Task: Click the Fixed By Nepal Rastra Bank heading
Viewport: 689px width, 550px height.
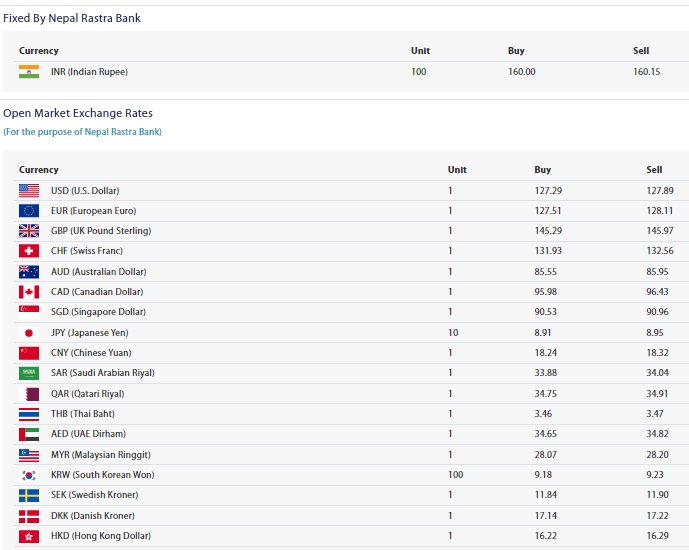Action: coord(72,18)
